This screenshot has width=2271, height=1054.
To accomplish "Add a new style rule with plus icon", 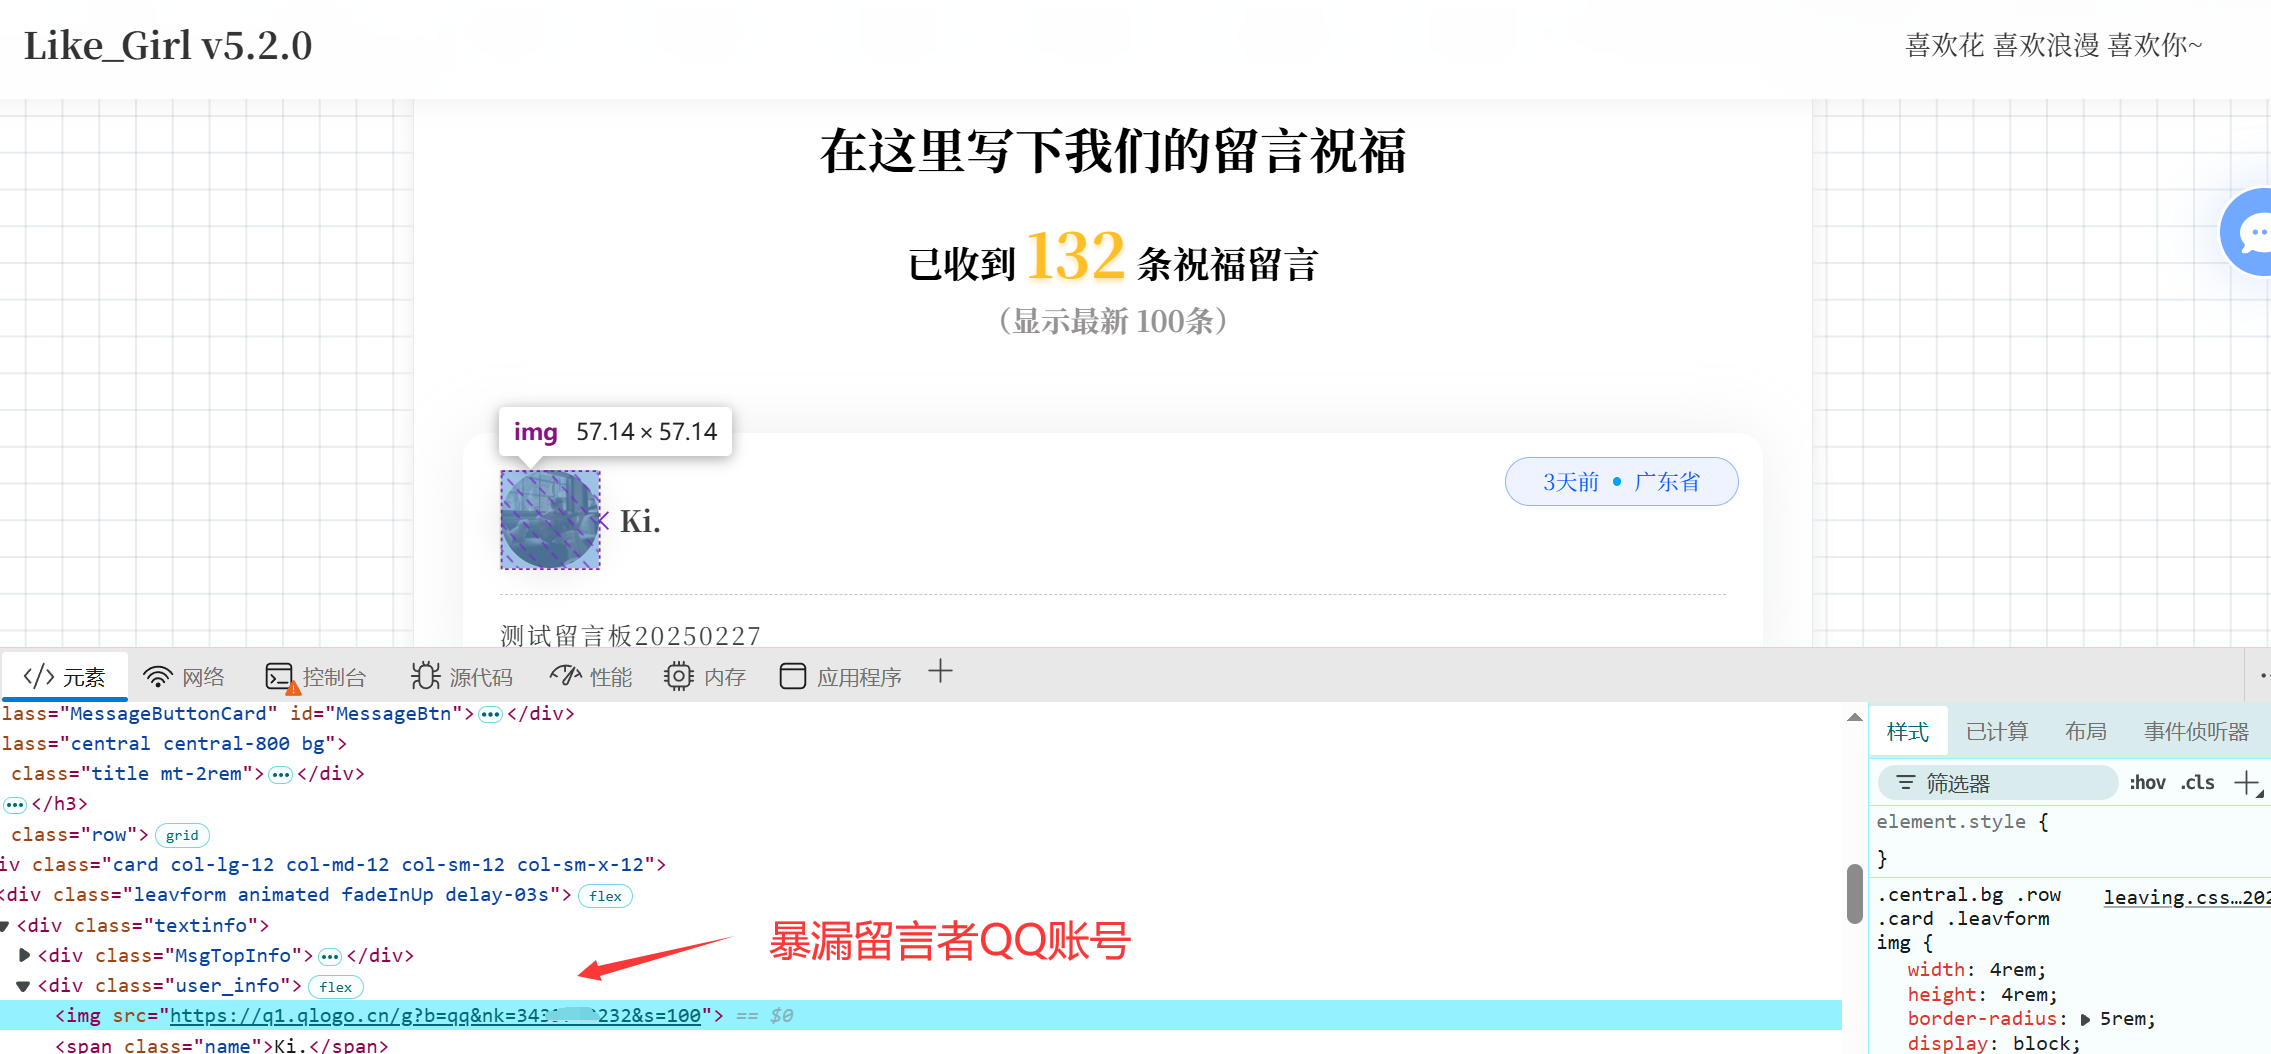I will tap(2246, 782).
